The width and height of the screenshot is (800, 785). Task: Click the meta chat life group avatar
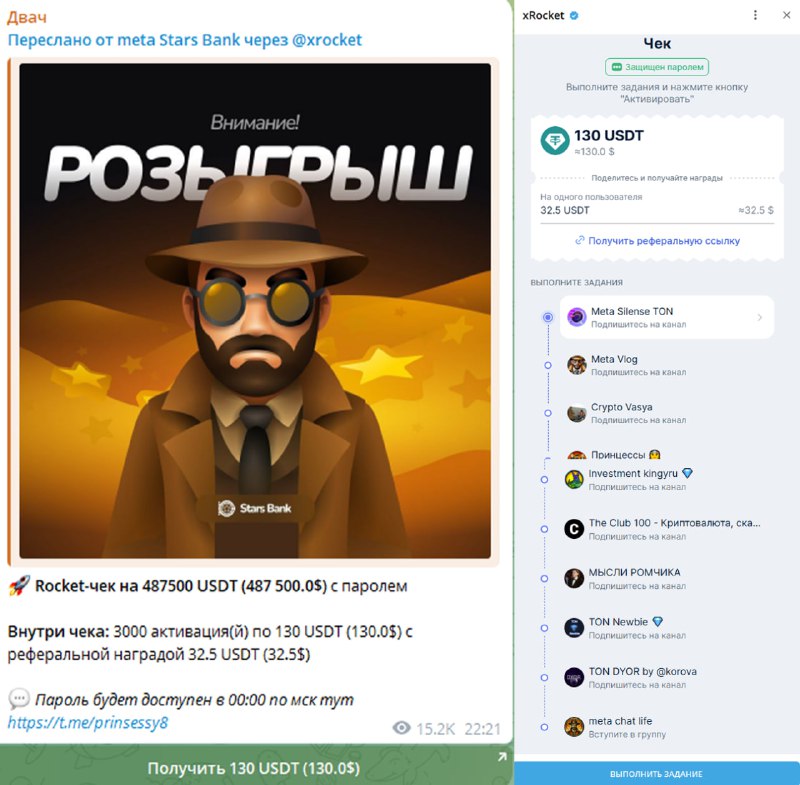click(x=574, y=727)
